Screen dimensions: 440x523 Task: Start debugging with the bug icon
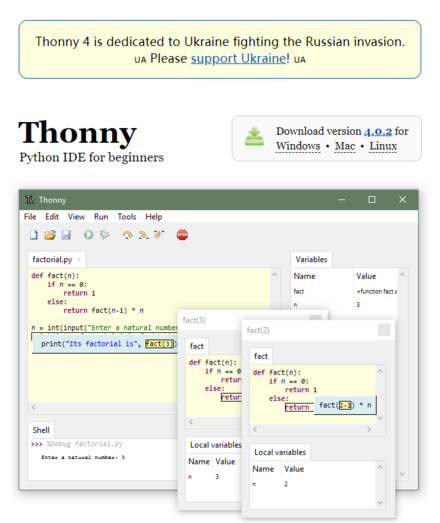click(x=104, y=235)
